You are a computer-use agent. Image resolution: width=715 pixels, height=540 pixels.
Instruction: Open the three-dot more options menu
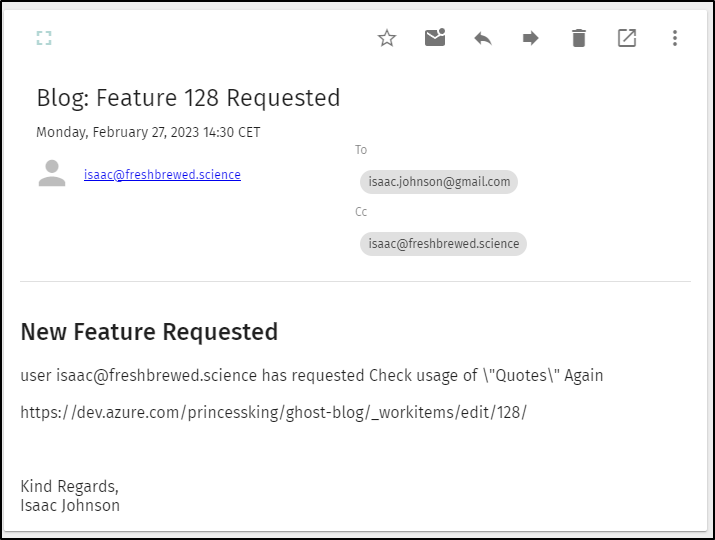675,38
